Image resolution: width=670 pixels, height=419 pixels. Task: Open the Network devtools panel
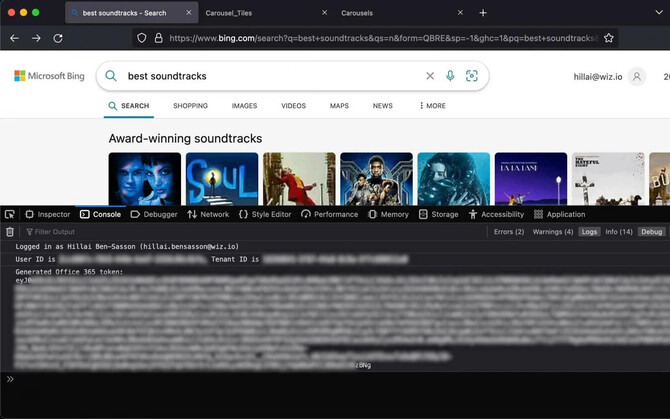point(208,214)
